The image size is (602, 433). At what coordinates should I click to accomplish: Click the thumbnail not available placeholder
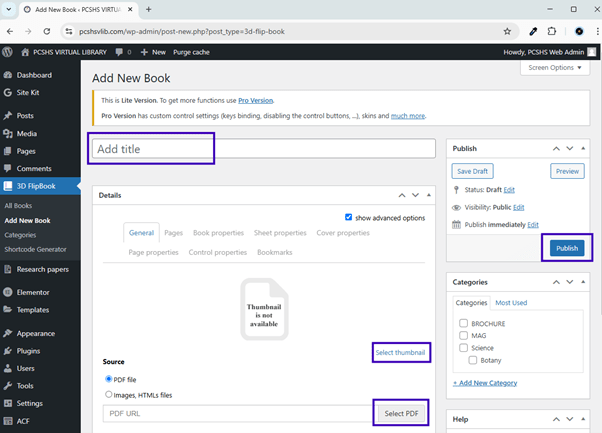(x=264, y=309)
